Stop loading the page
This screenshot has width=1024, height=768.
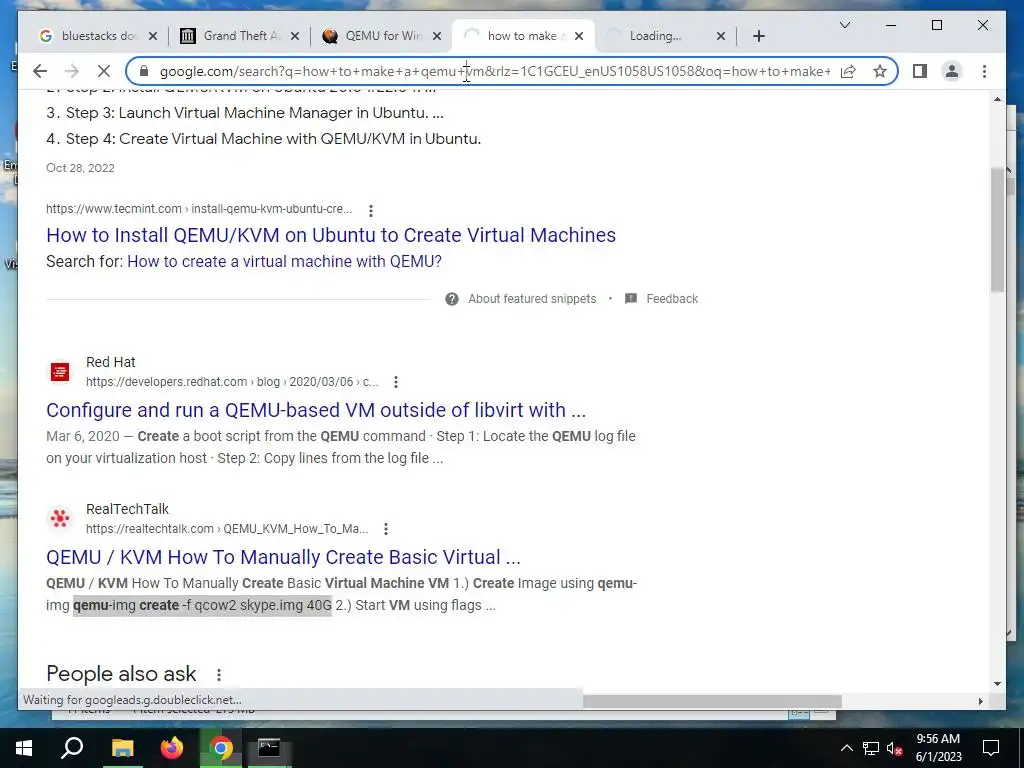pos(104,71)
